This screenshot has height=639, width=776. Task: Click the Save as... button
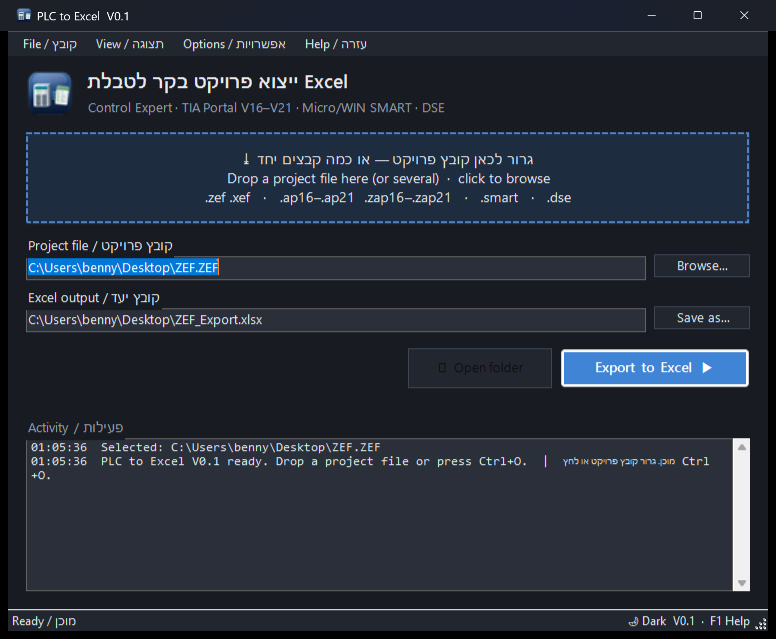tap(702, 318)
